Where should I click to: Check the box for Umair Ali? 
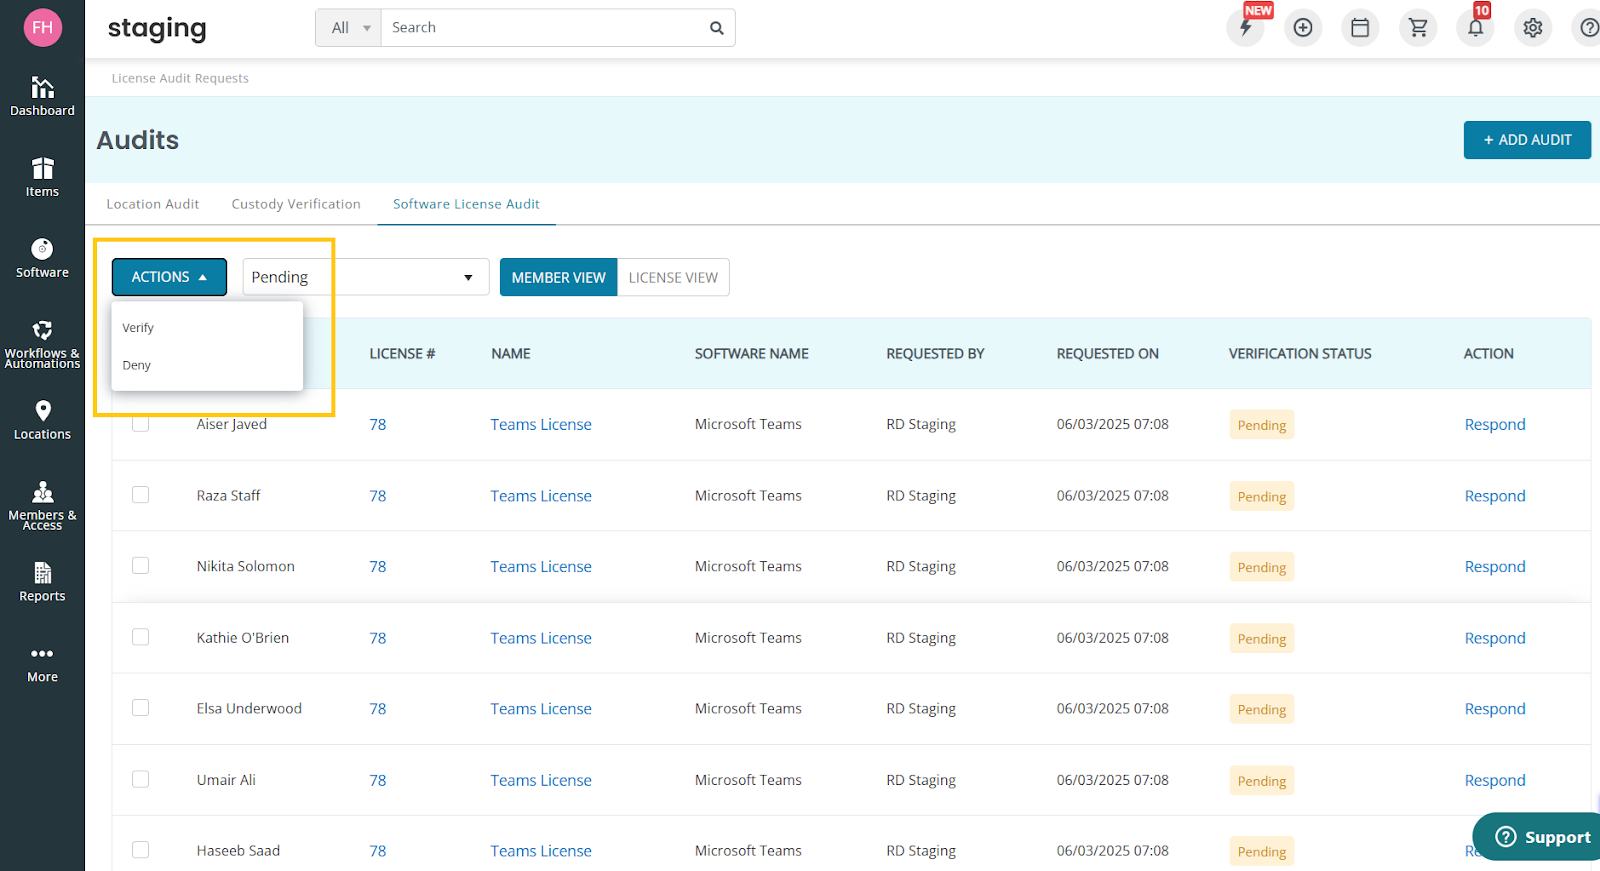coord(141,779)
